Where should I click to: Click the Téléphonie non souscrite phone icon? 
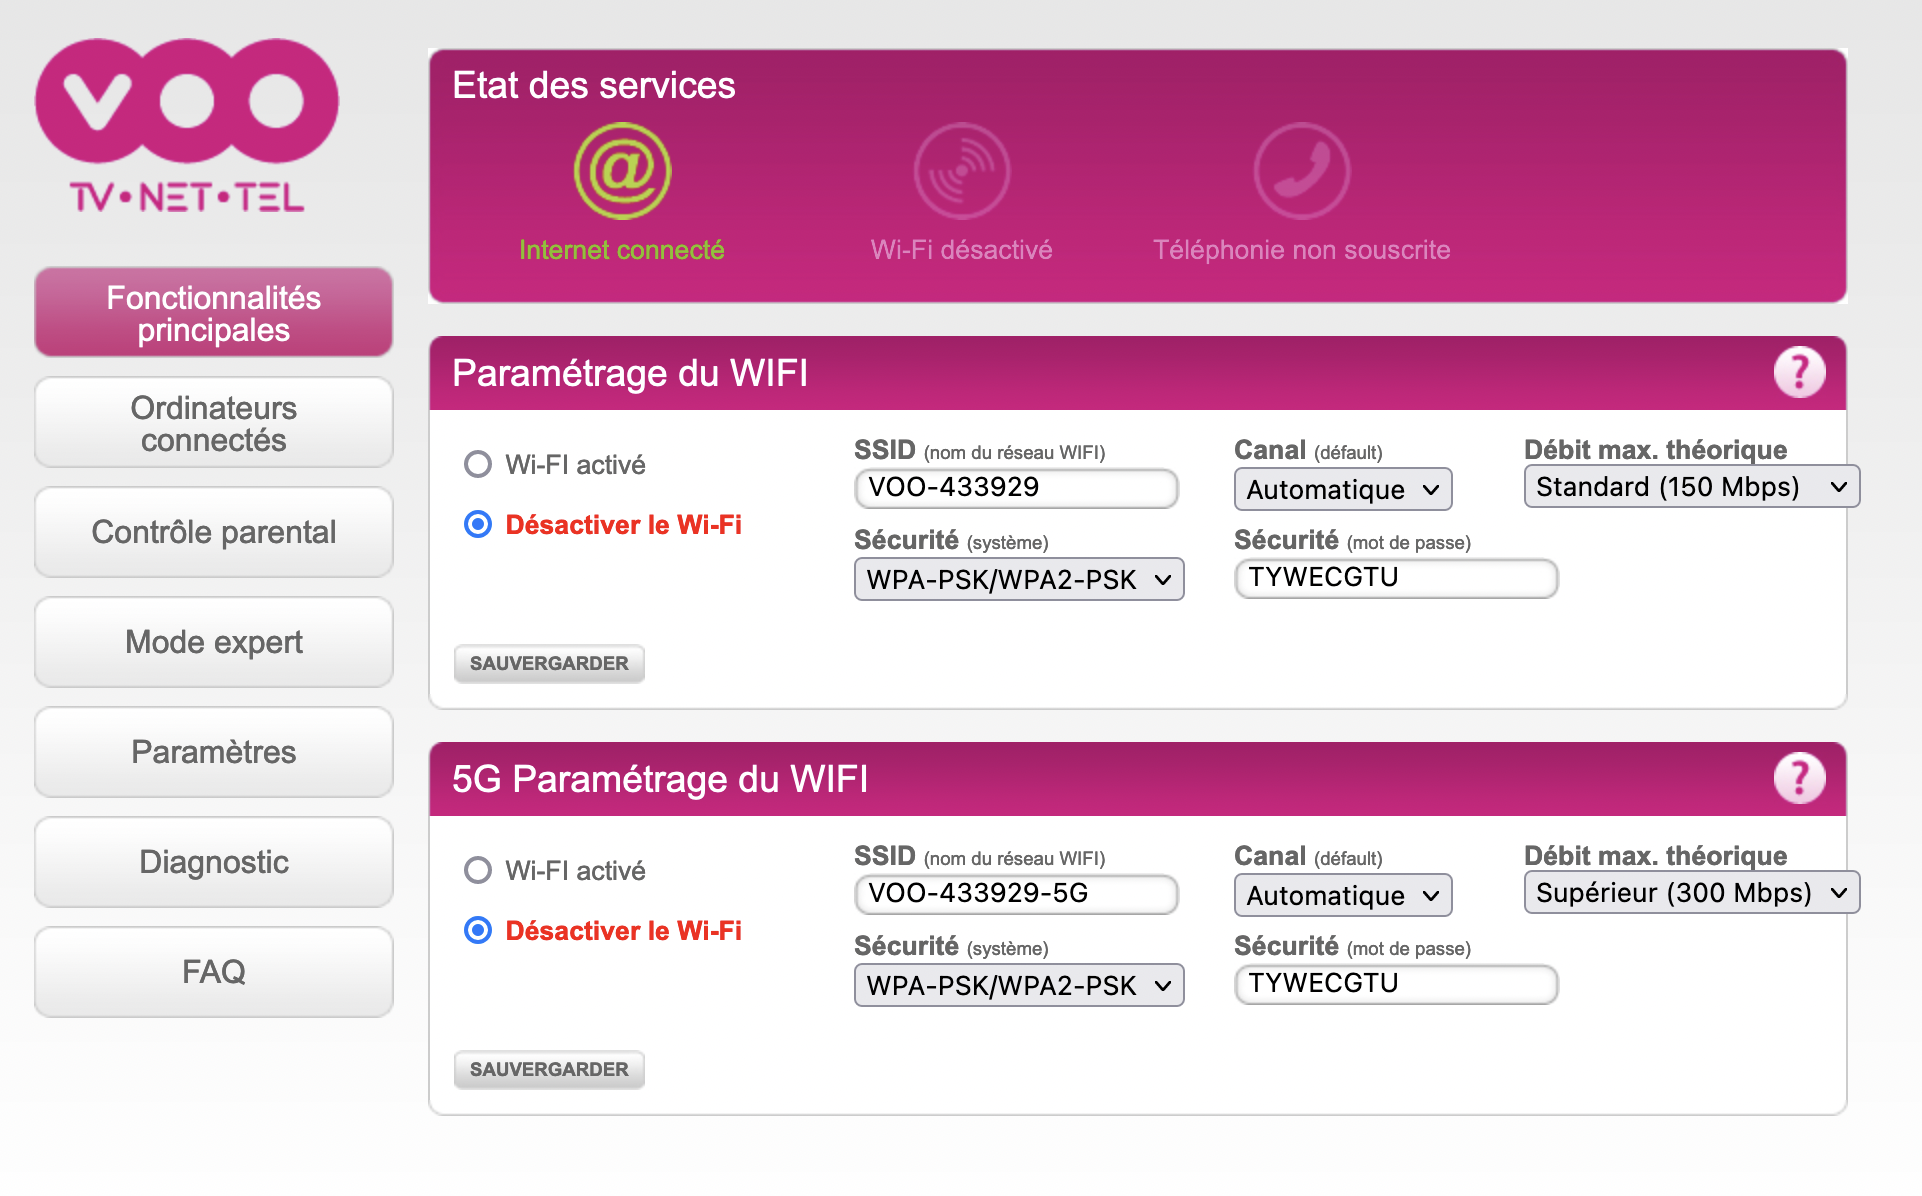pos(1301,171)
